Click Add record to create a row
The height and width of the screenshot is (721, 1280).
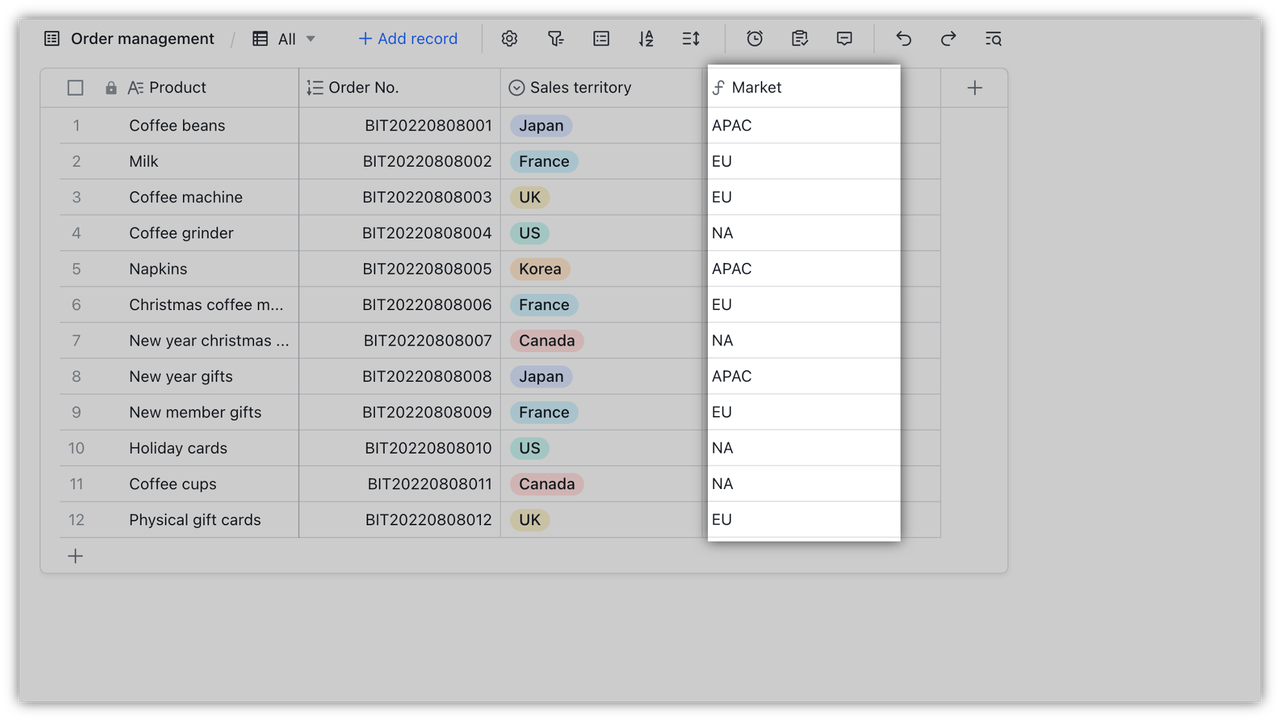(407, 38)
